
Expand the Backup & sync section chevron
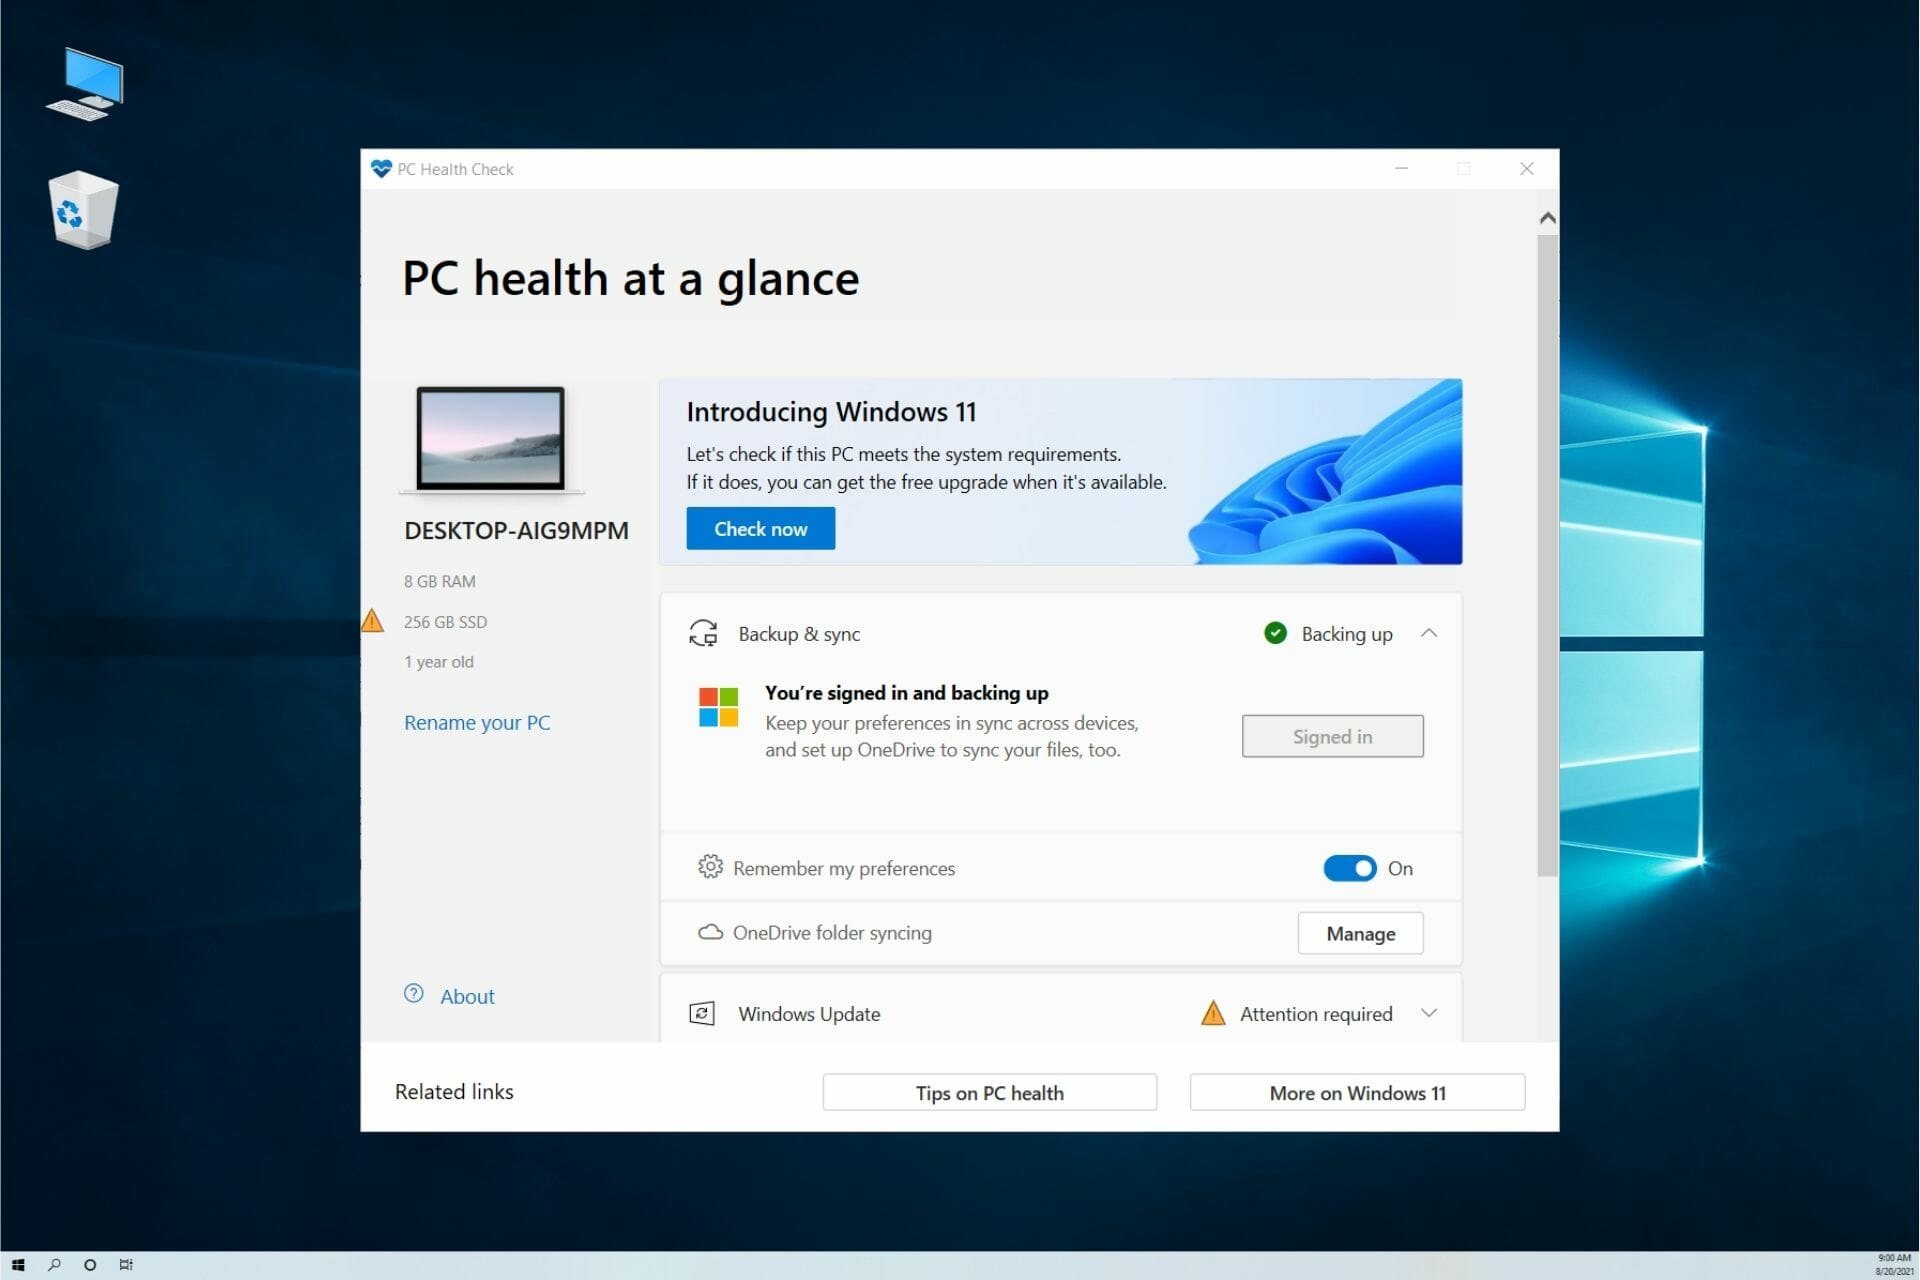coord(1429,633)
